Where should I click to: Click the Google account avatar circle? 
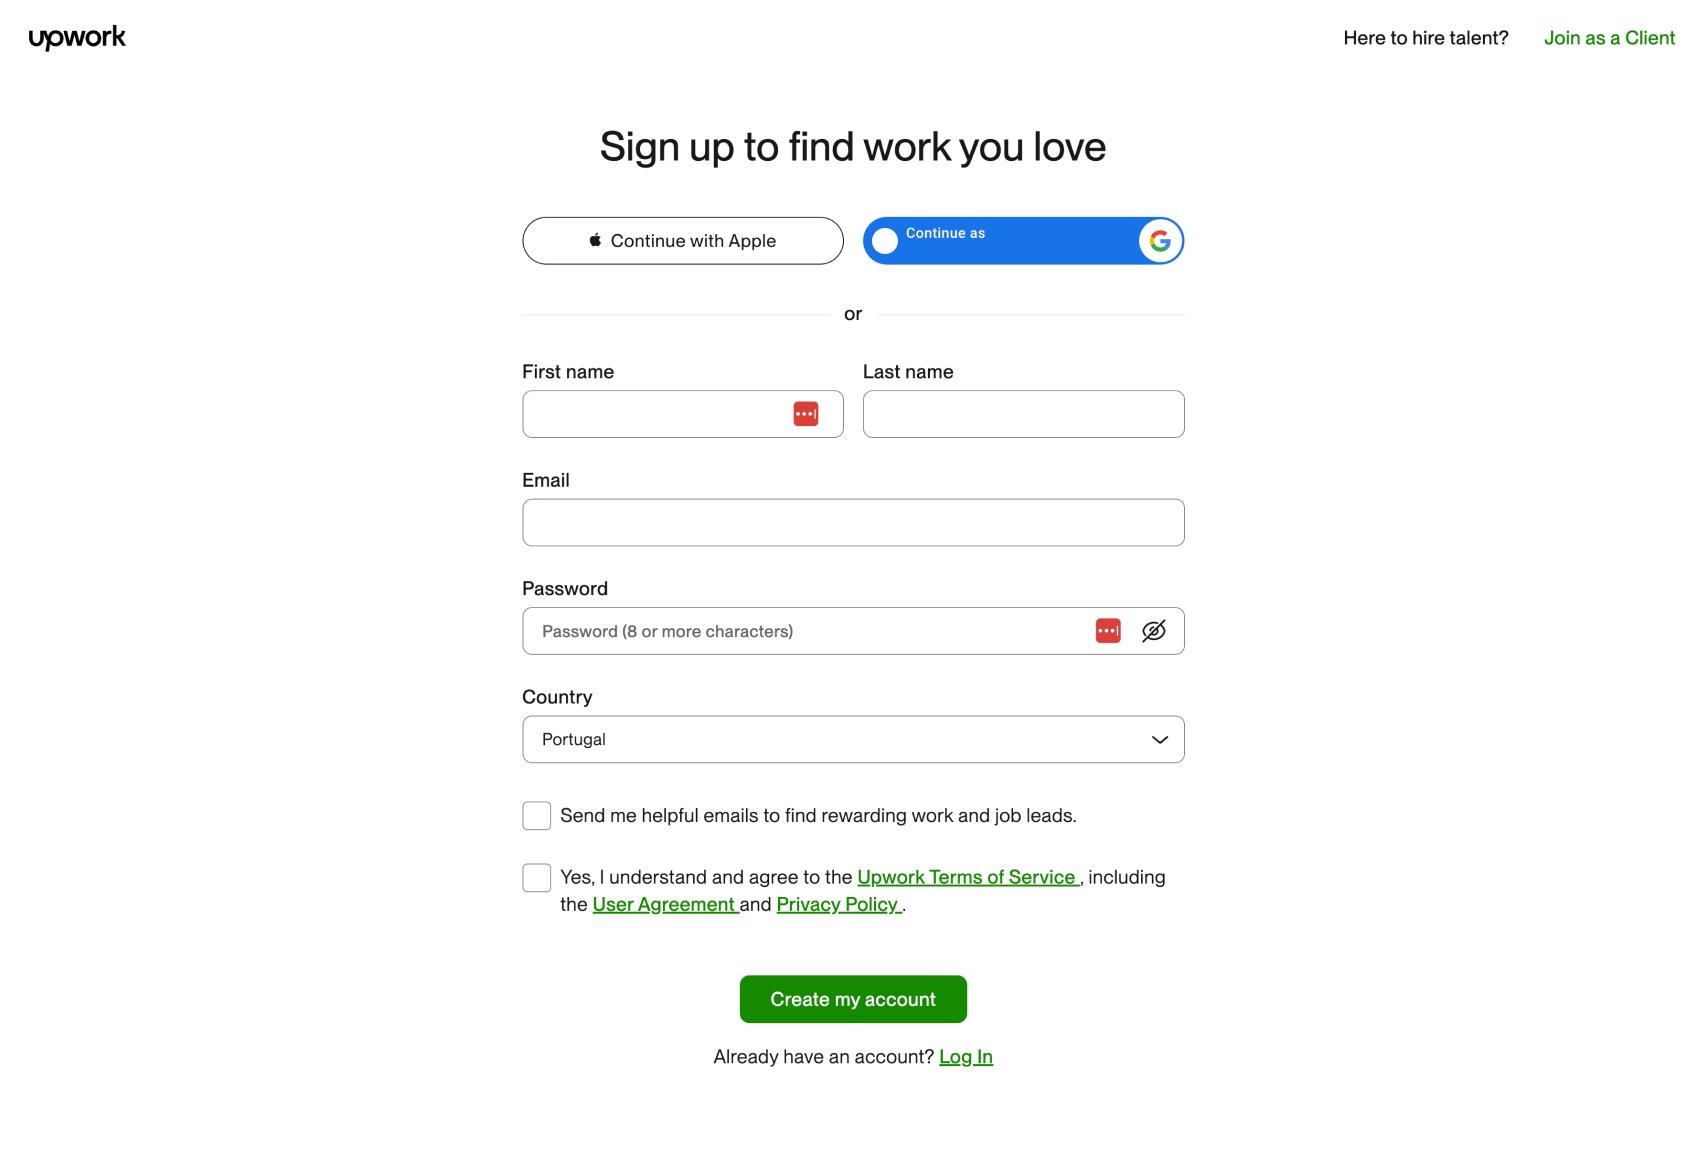(x=885, y=241)
